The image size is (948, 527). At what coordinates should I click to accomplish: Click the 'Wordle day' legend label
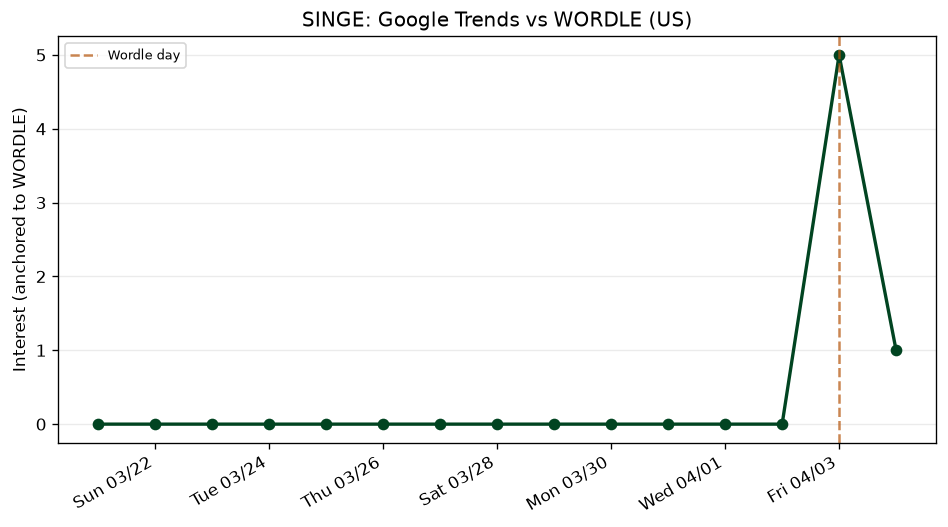144,55
